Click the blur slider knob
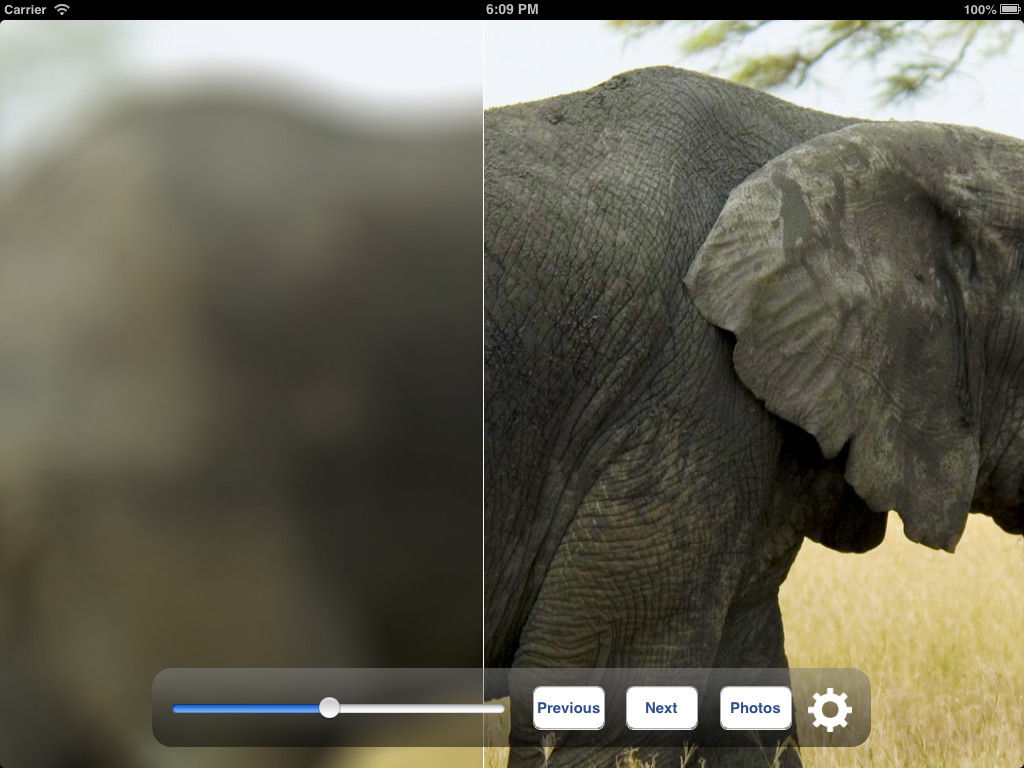 tap(329, 708)
